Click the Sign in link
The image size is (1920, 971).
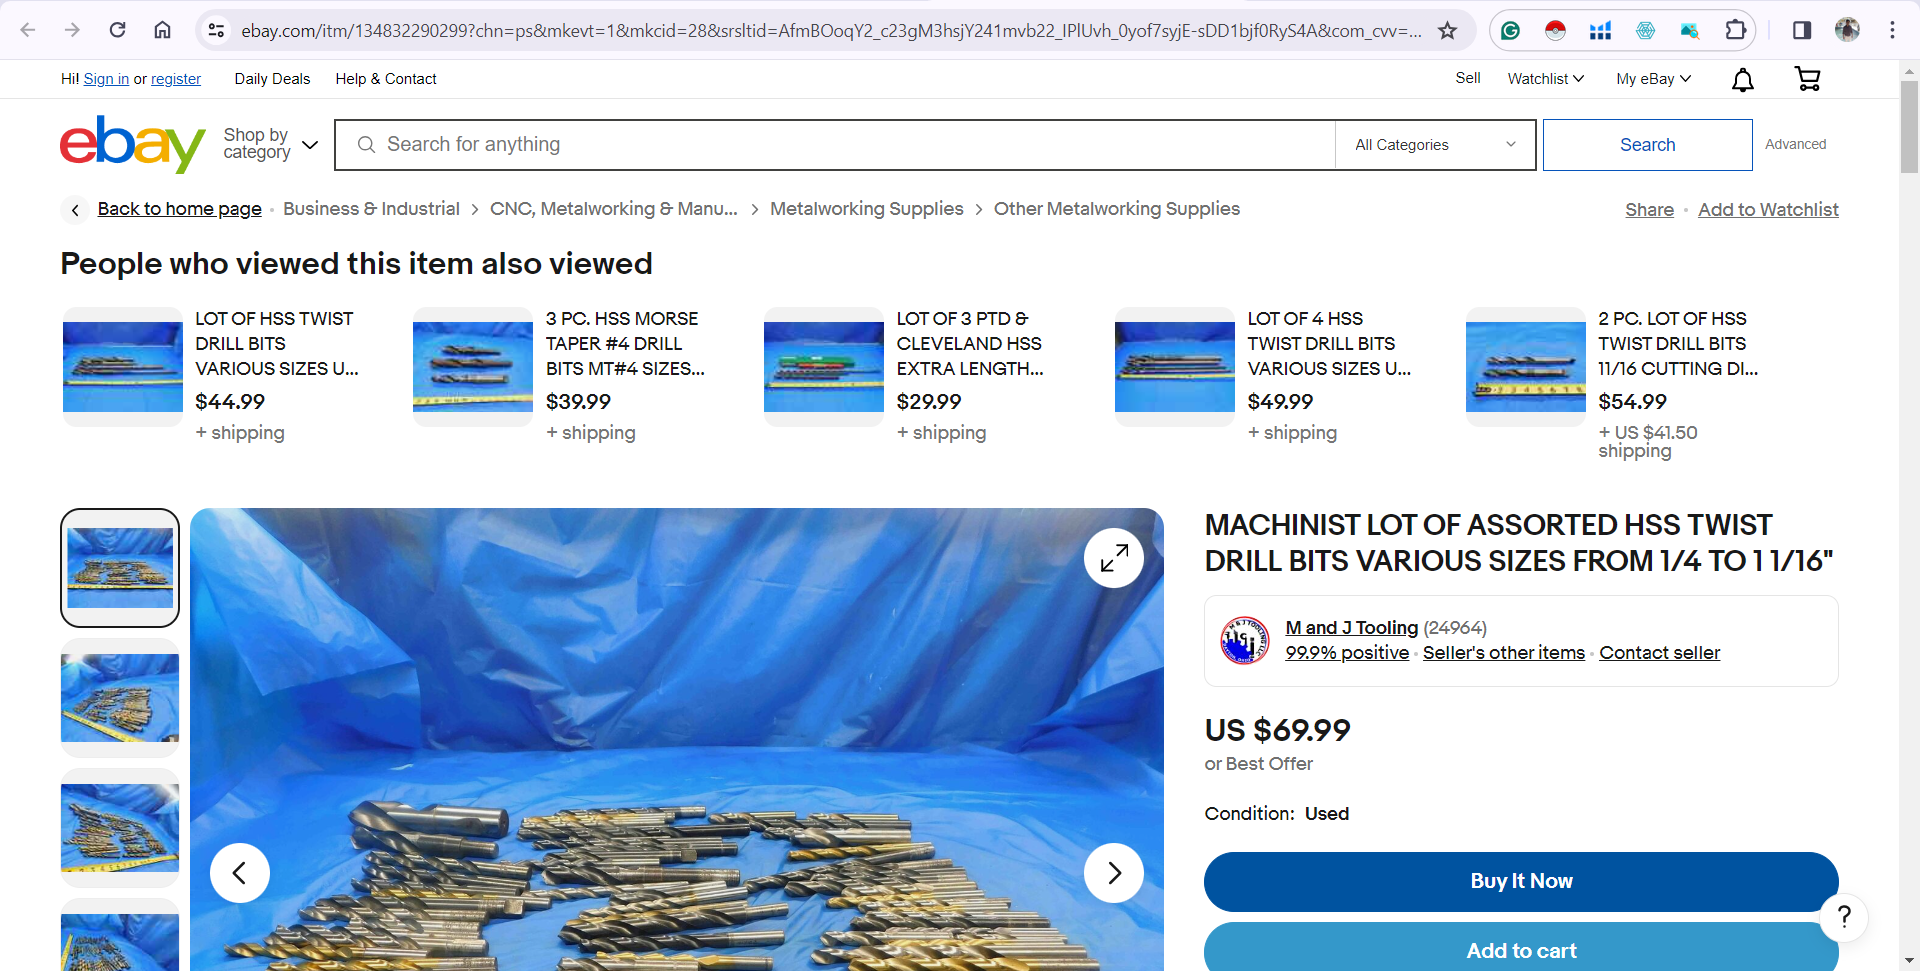coord(106,79)
